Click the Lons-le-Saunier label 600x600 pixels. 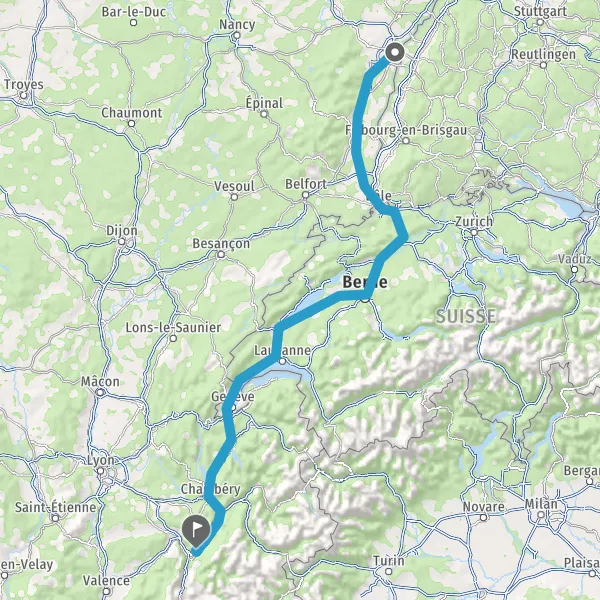[173, 328]
